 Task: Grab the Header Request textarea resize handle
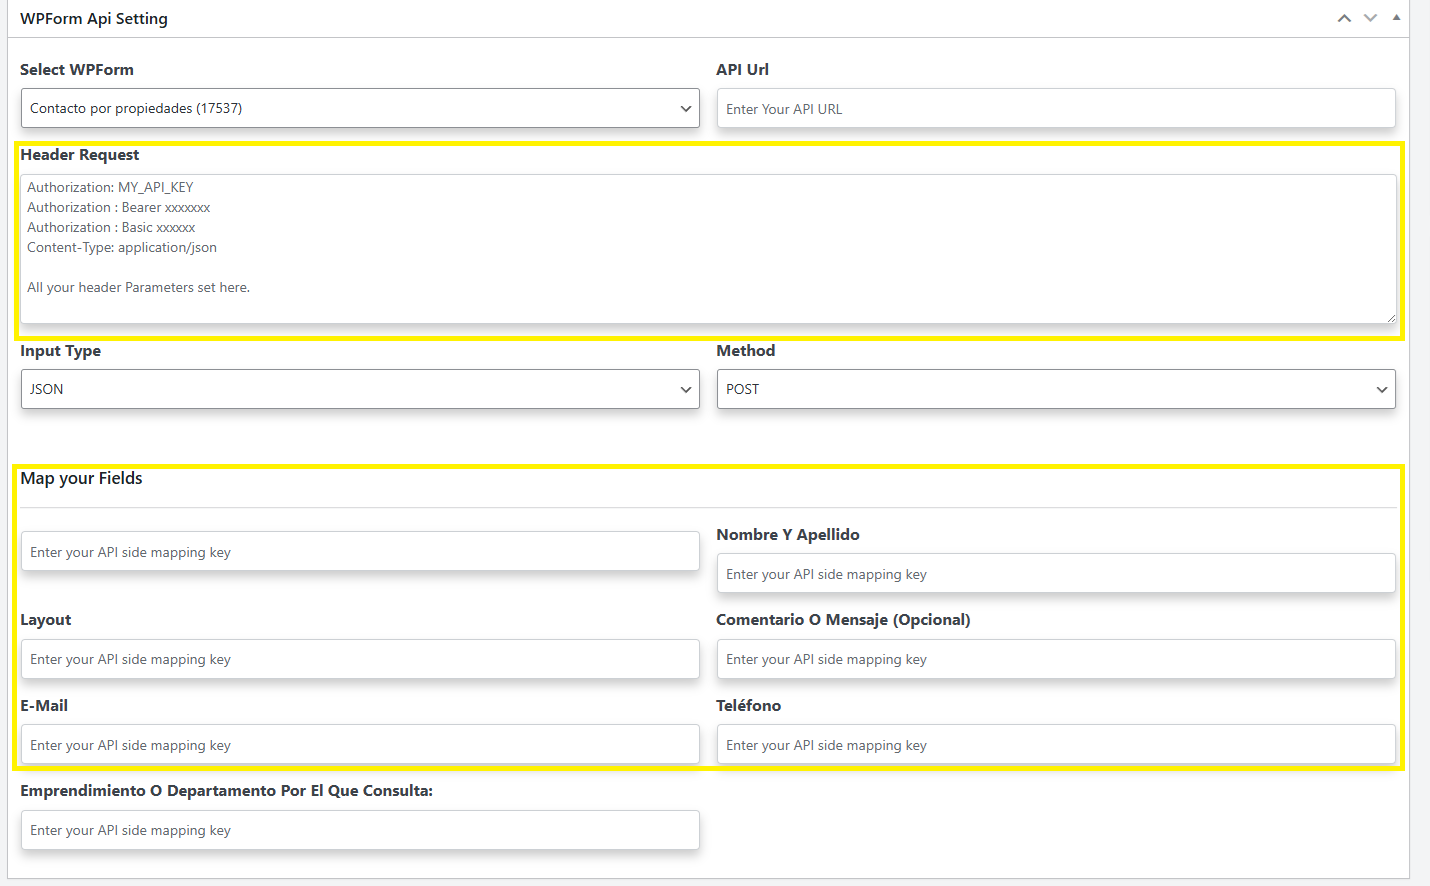click(x=1390, y=318)
